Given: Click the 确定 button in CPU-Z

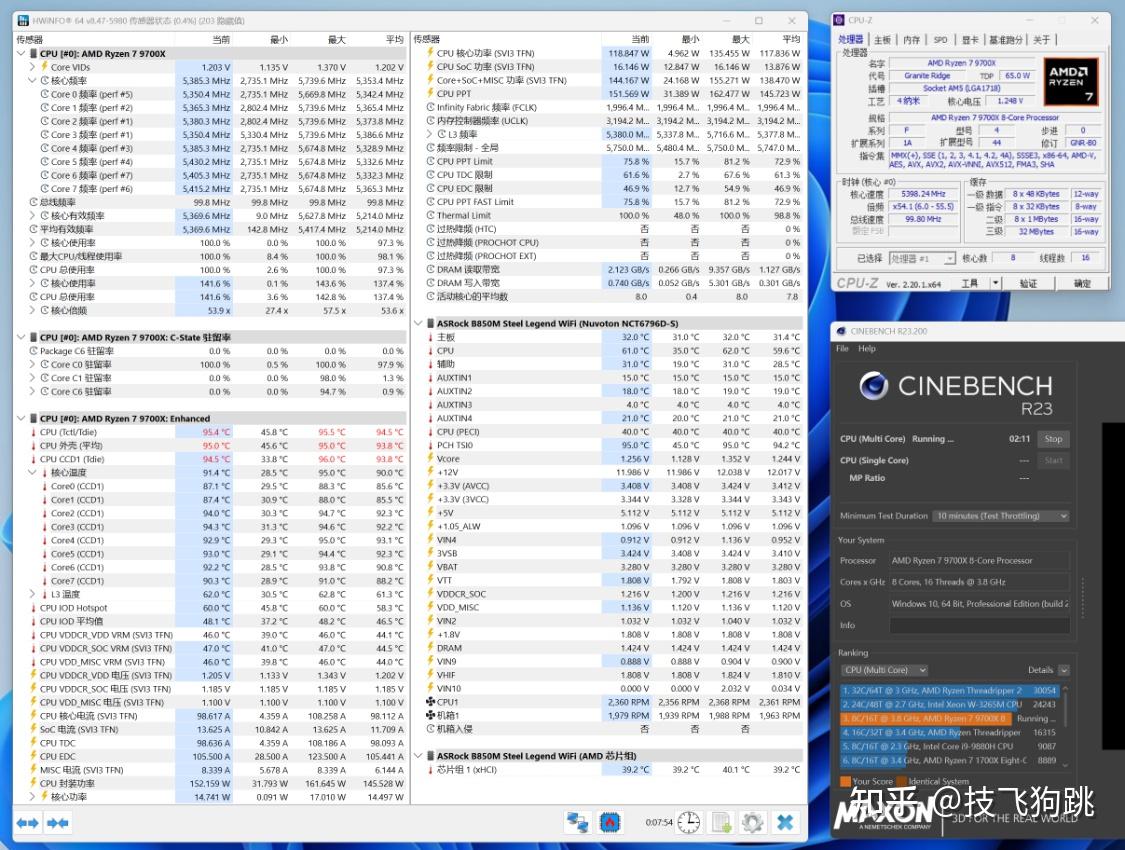Looking at the screenshot, I should 1082,283.
